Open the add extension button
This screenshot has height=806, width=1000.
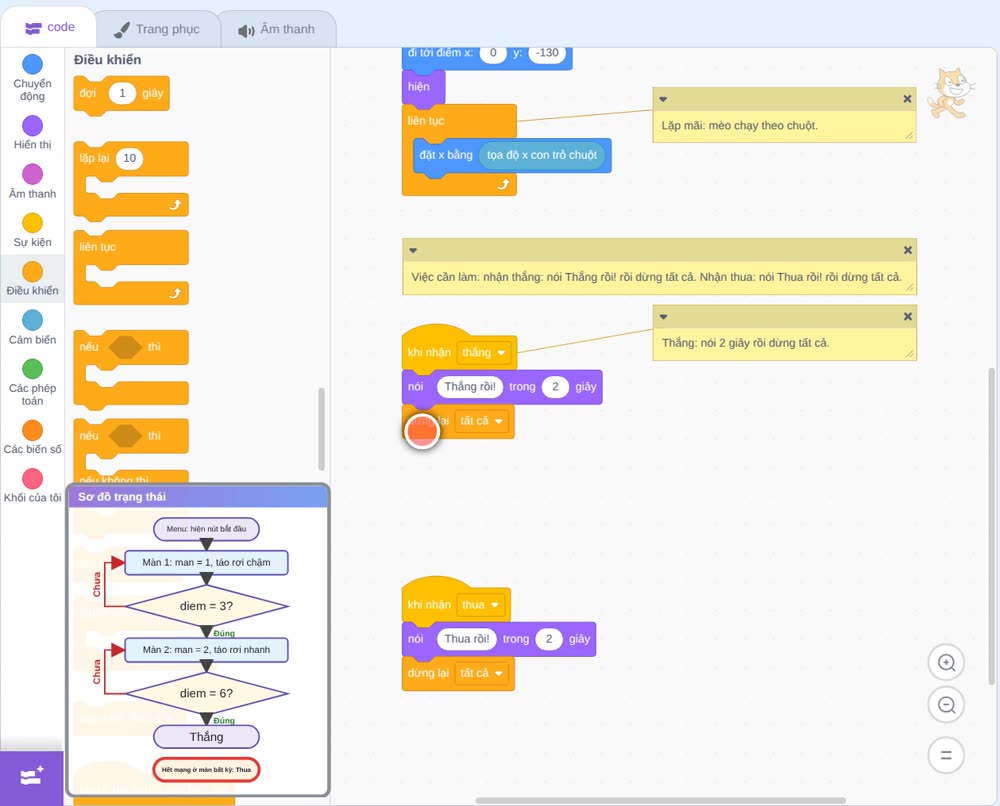(32, 777)
